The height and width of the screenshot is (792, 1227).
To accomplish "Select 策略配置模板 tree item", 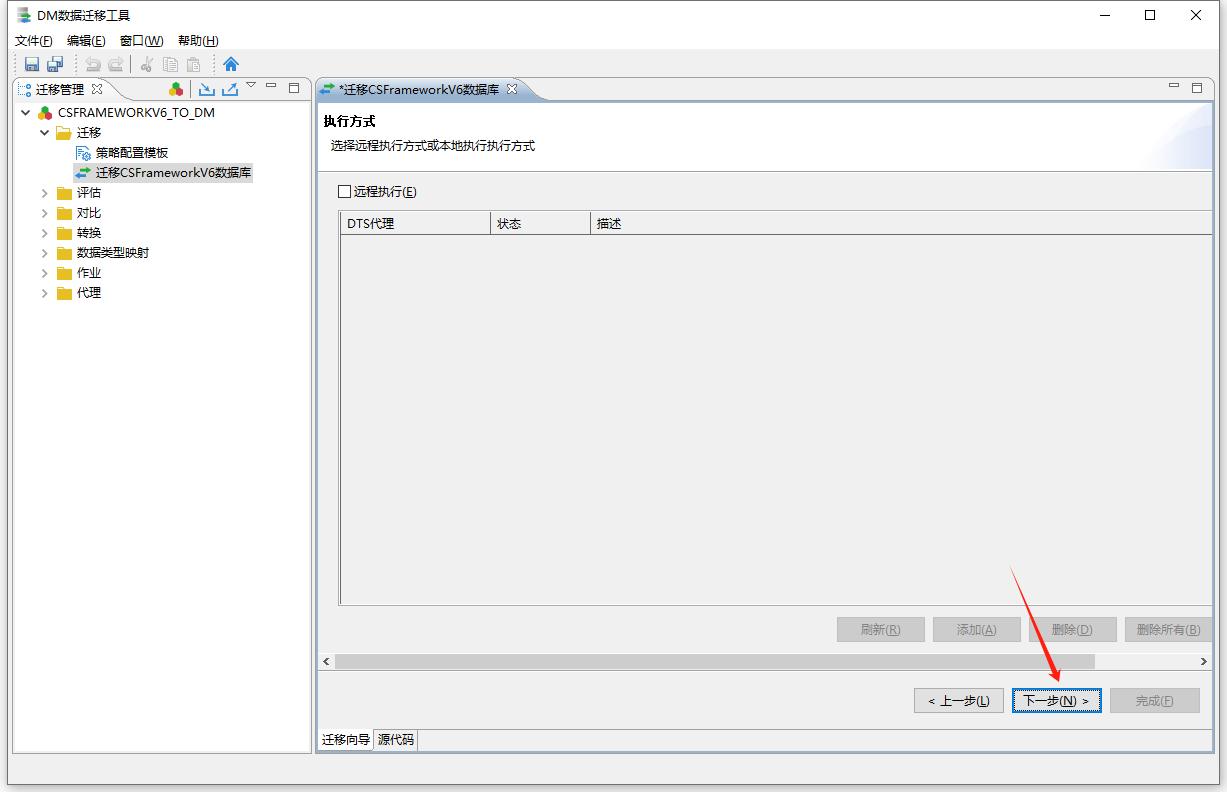I will [x=132, y=153].
